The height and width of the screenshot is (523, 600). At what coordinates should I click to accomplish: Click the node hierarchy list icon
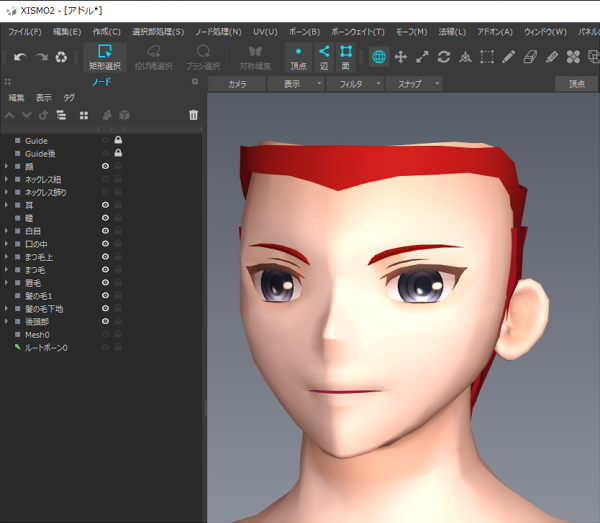coord(61,115)
